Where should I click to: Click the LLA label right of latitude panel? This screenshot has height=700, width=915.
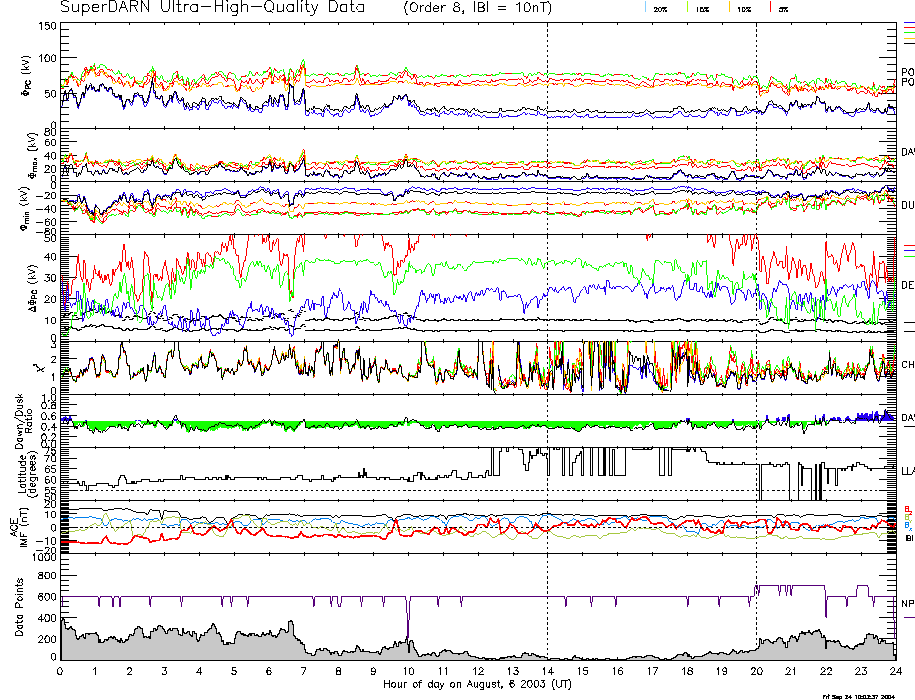pos(907,470)
